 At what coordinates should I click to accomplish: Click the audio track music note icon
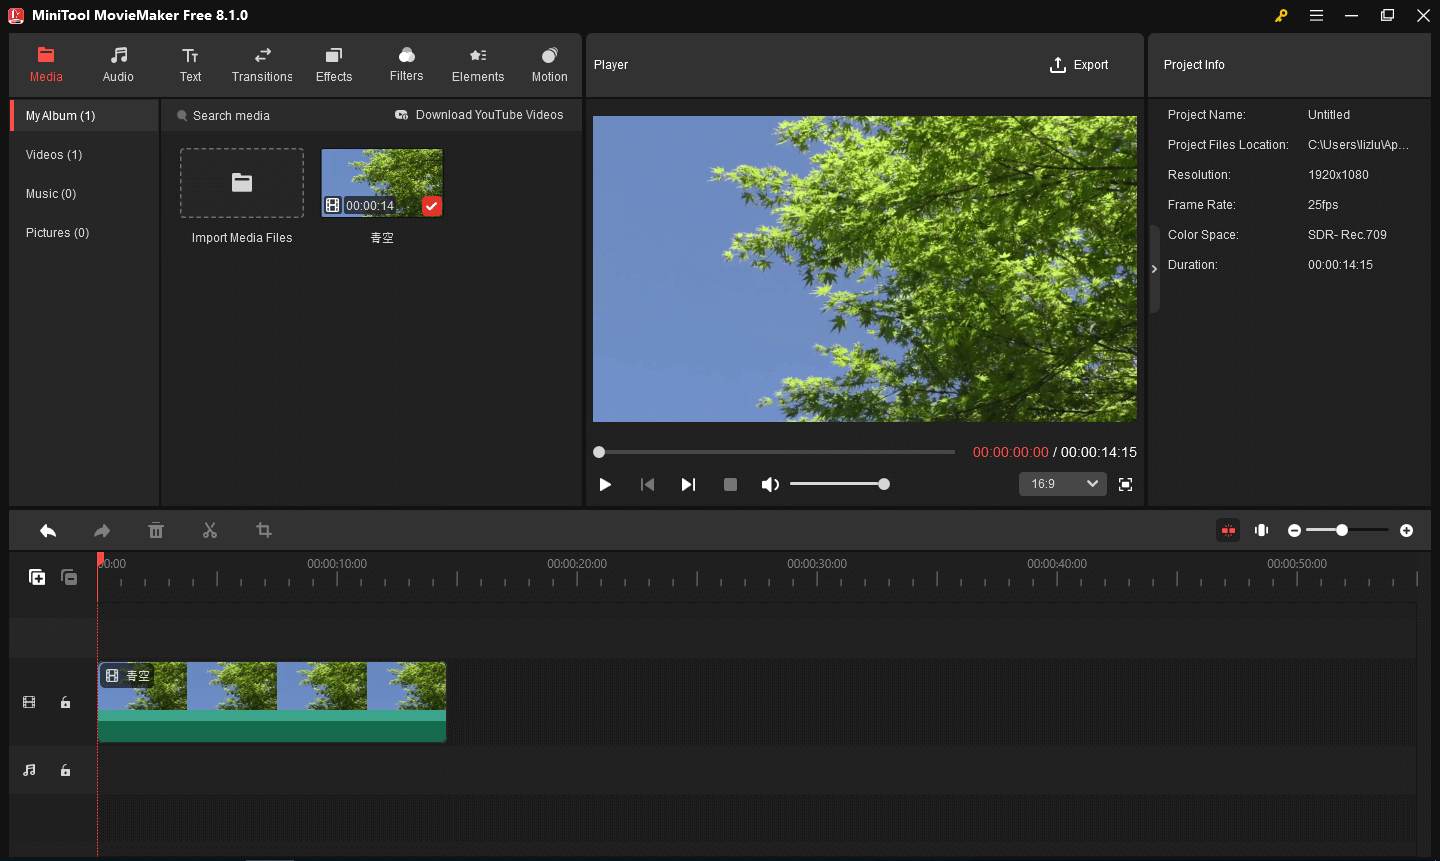coord(29,770)
